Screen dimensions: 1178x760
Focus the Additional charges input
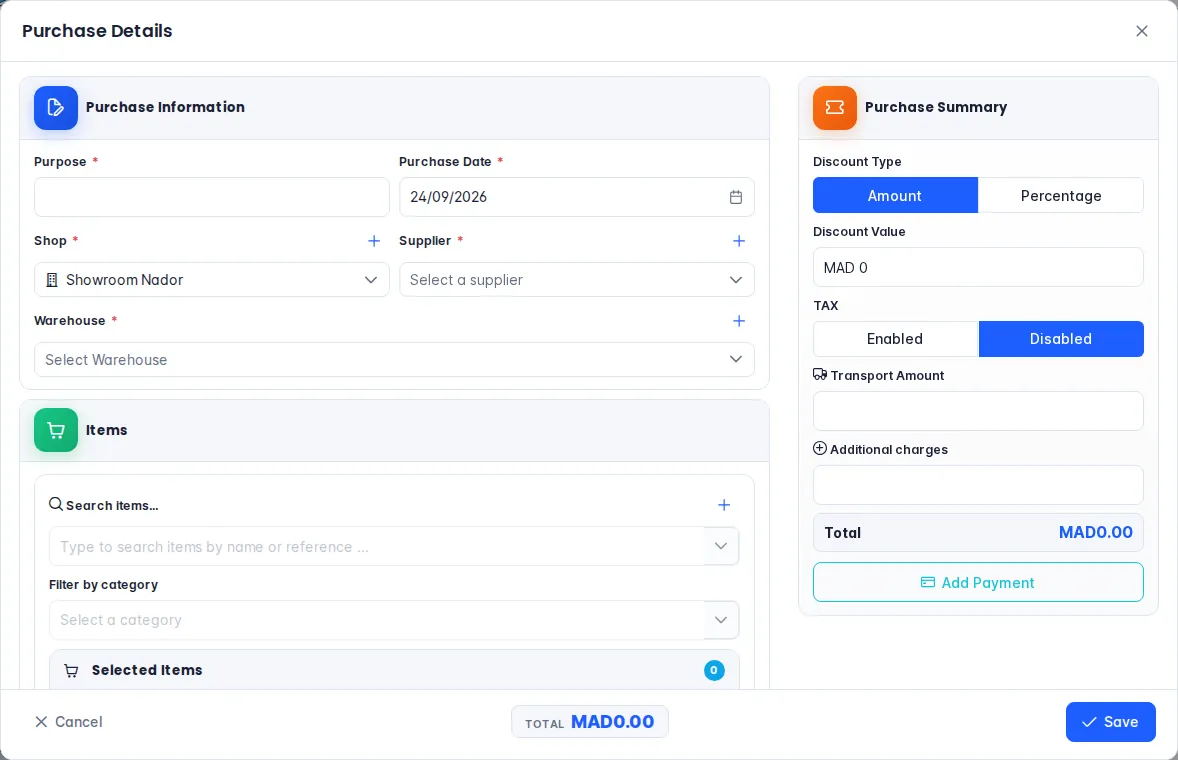[x=978, y=485]
